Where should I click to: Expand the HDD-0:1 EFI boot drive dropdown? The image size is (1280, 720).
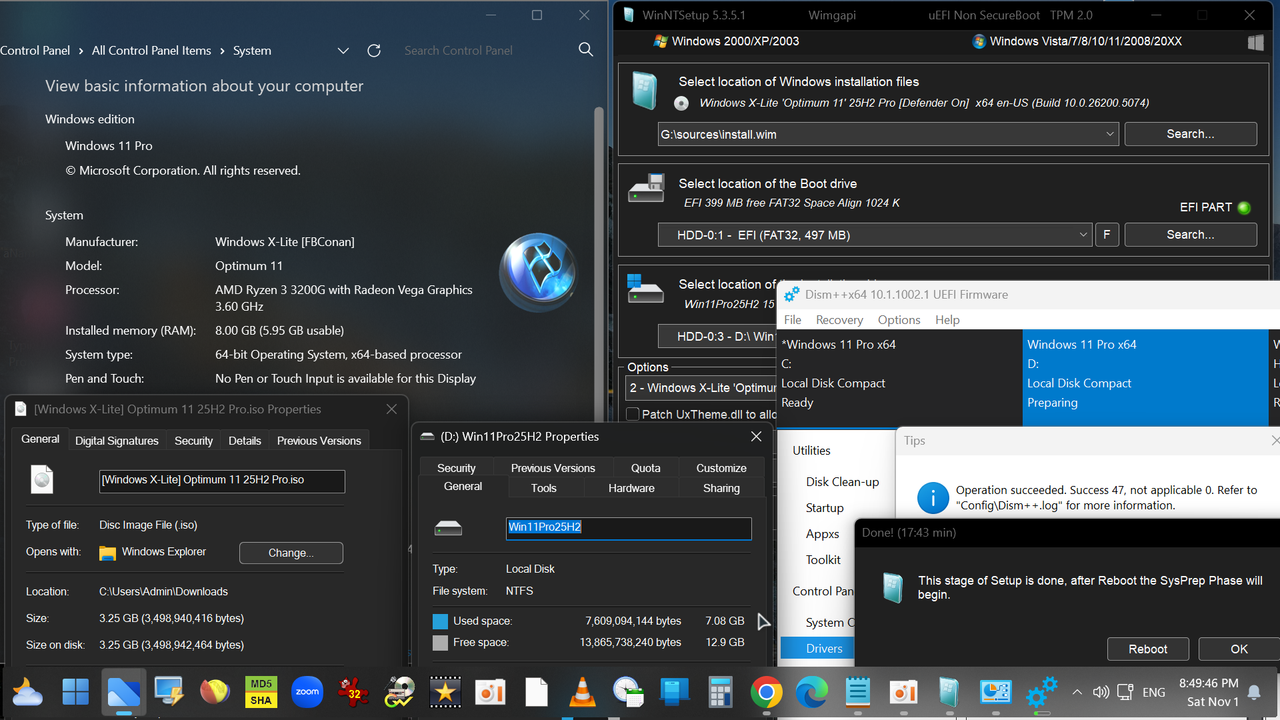pyautogui.click(x=1083, y=234)
